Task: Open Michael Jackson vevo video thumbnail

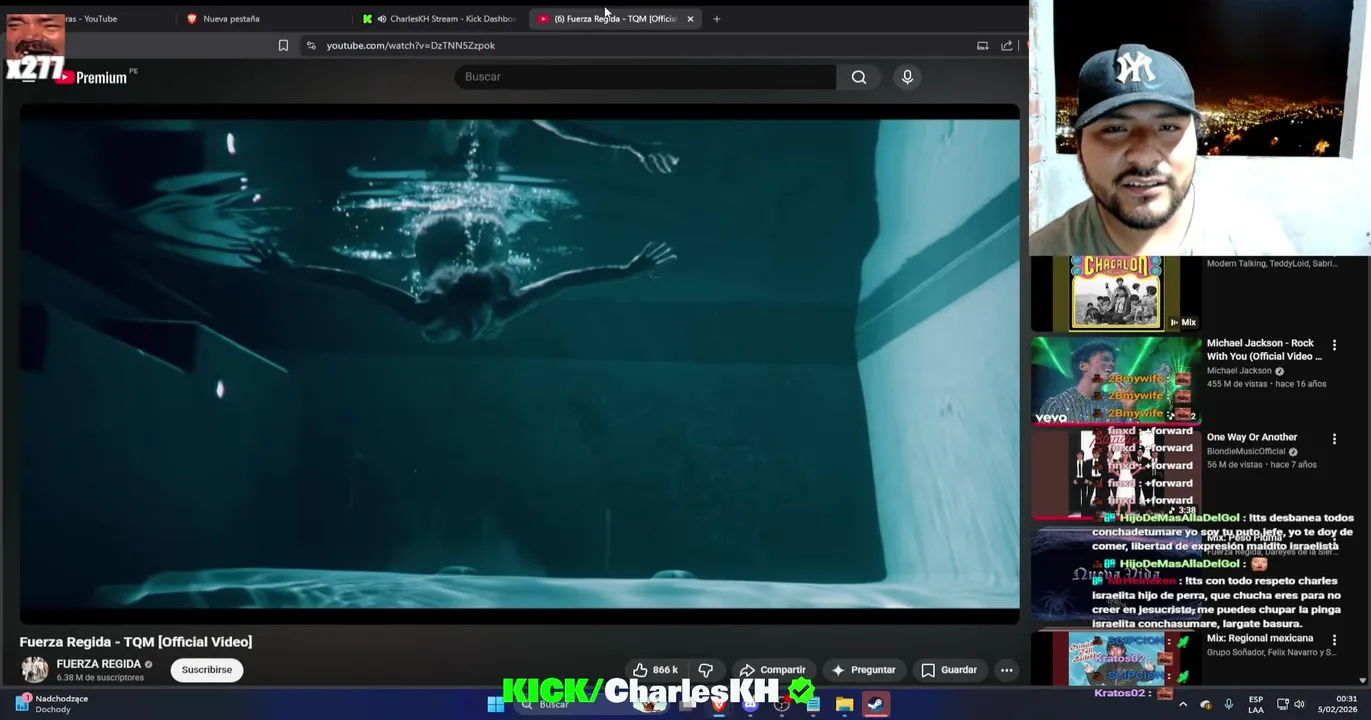Action: (x=1115, y=381)
